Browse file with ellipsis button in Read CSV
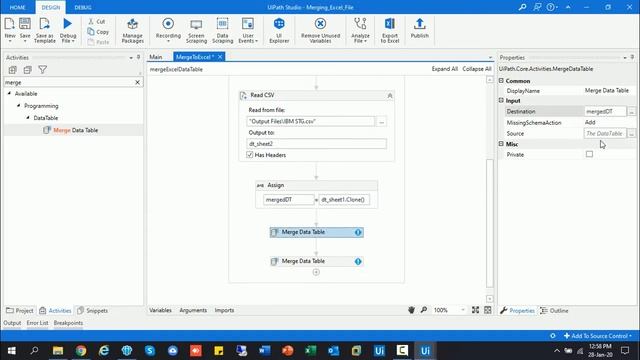This screenshot has width=640, height=360. [x=382, y=122]
